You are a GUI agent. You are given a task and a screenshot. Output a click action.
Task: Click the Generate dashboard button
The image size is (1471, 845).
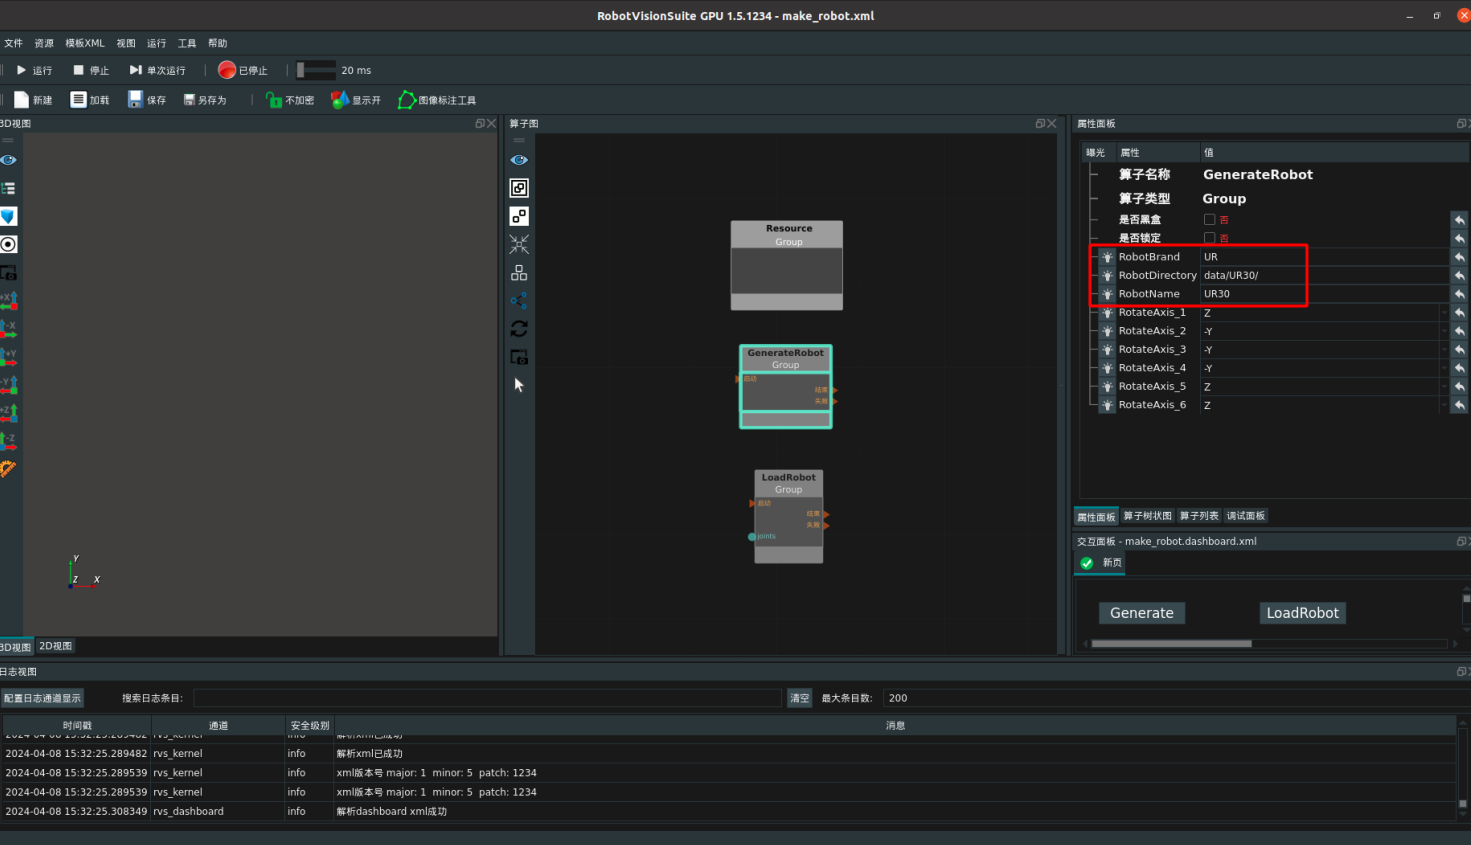pos(1142,613)
